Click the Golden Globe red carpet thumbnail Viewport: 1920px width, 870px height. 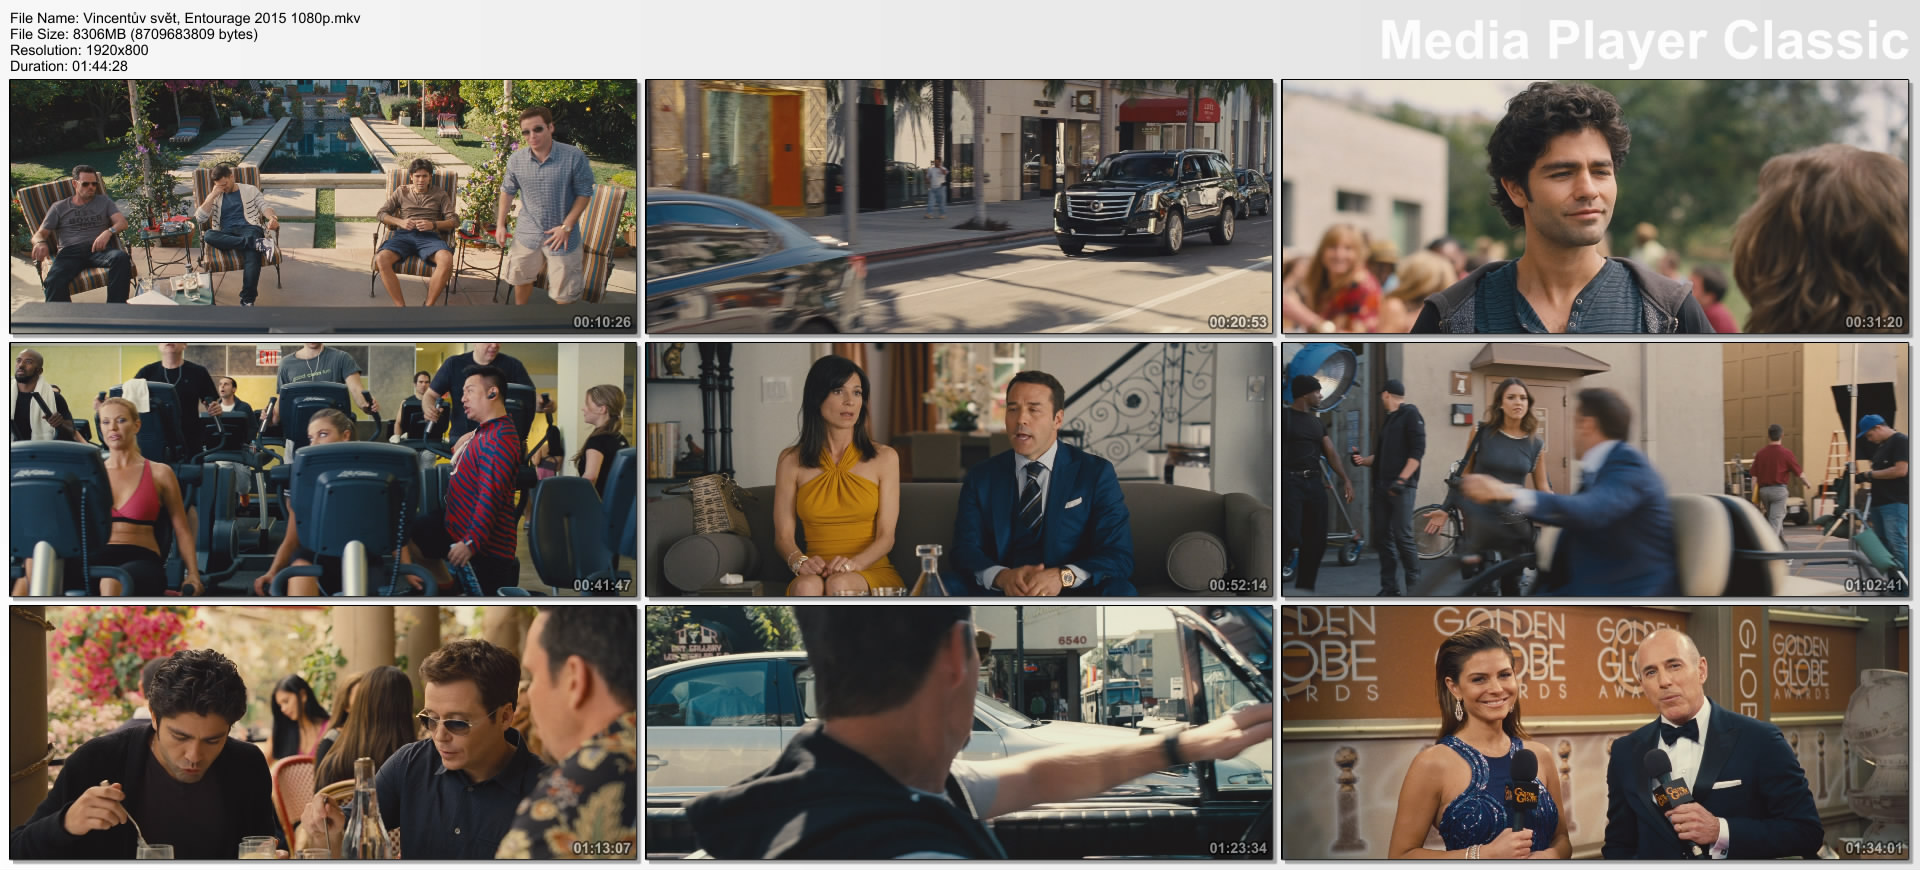coord(1595,732)
